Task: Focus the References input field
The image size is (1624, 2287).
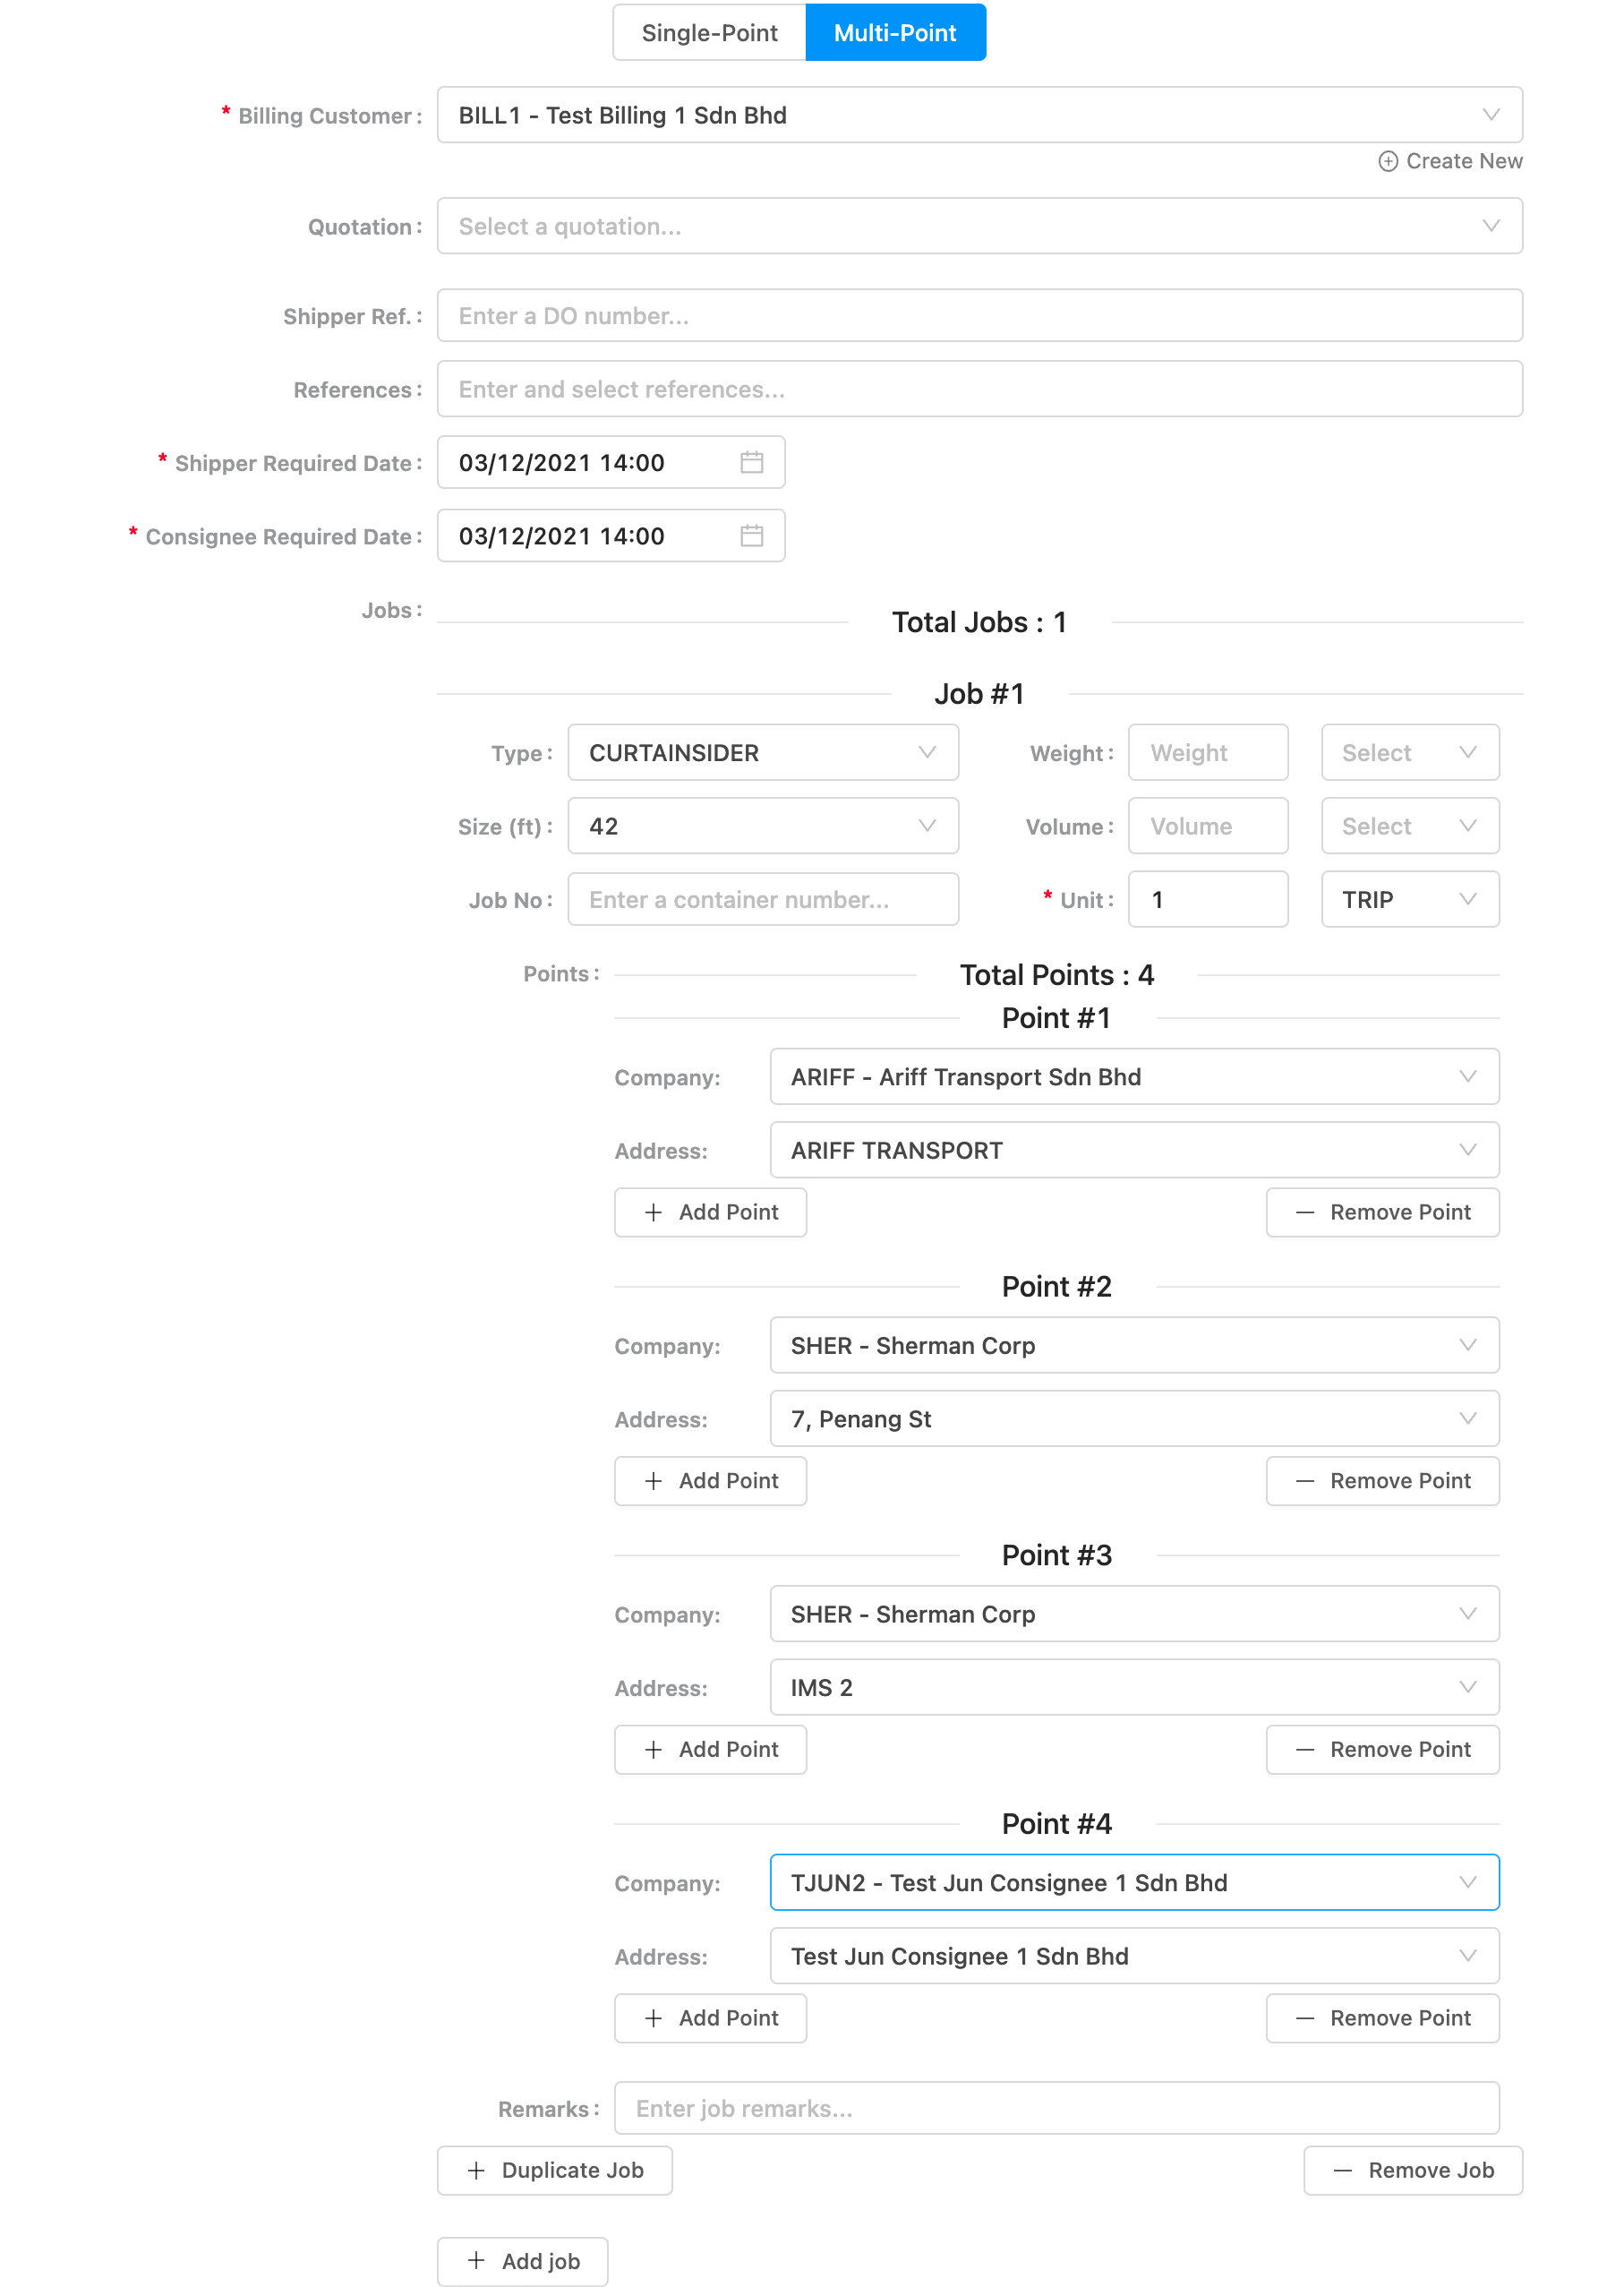Action: [979, 389]
